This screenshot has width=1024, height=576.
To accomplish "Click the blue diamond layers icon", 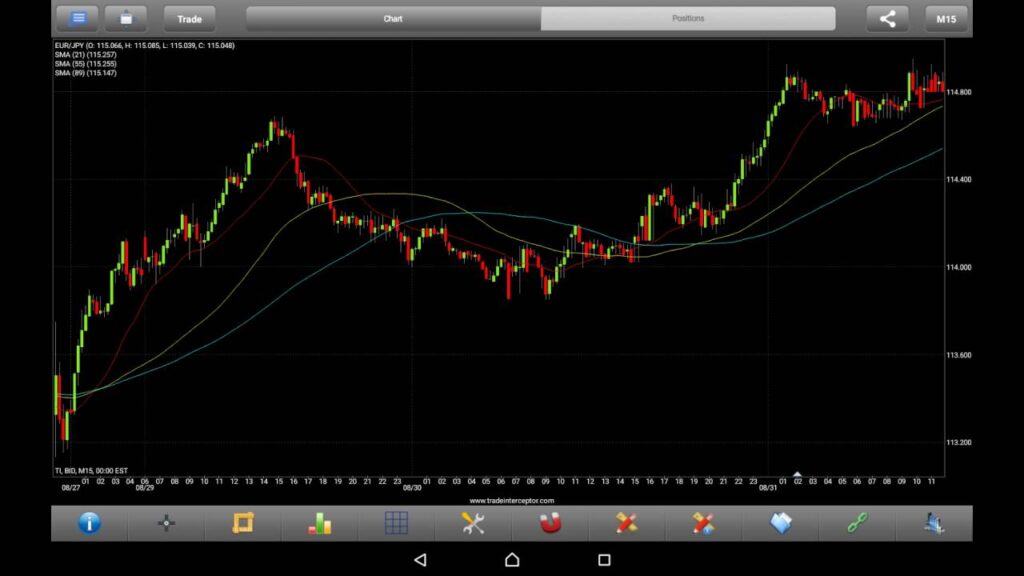I will pos(780,523).
